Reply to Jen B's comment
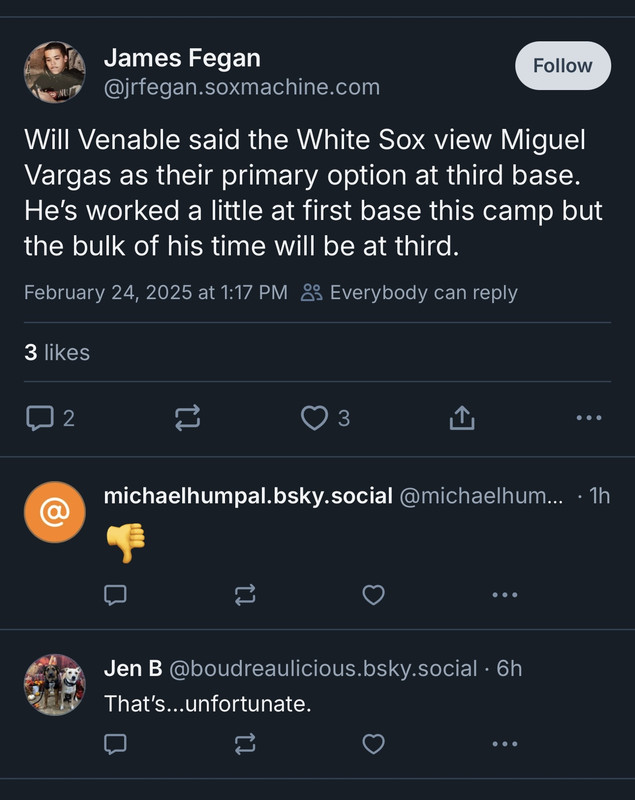 (116, 744)
